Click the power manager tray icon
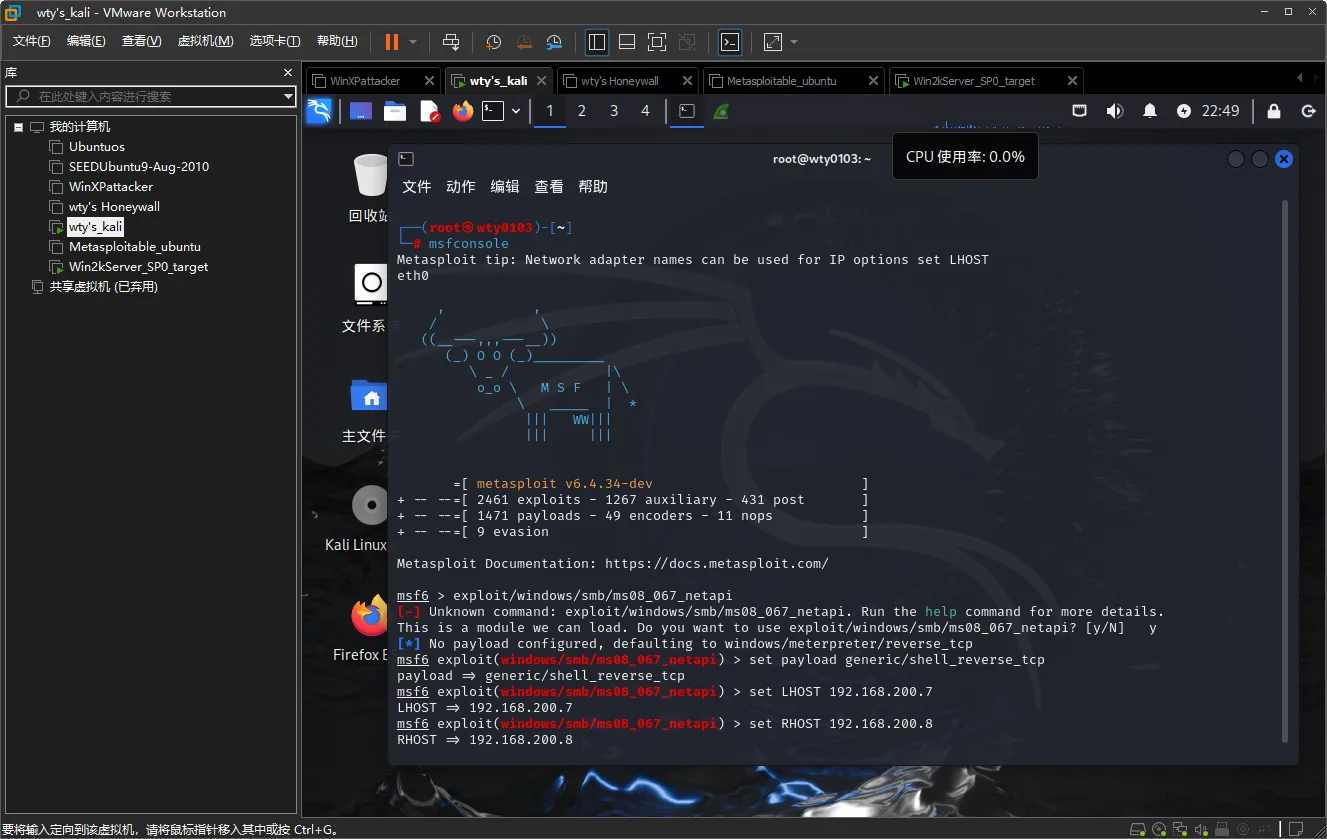The image size is (1327, 839). click(x=1184, y=111)
